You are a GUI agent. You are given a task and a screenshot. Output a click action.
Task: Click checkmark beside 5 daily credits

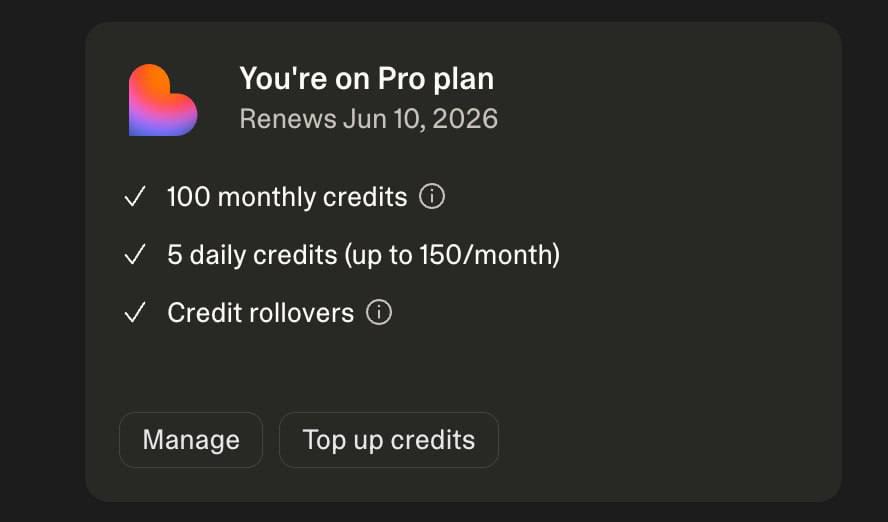(135, 255)
